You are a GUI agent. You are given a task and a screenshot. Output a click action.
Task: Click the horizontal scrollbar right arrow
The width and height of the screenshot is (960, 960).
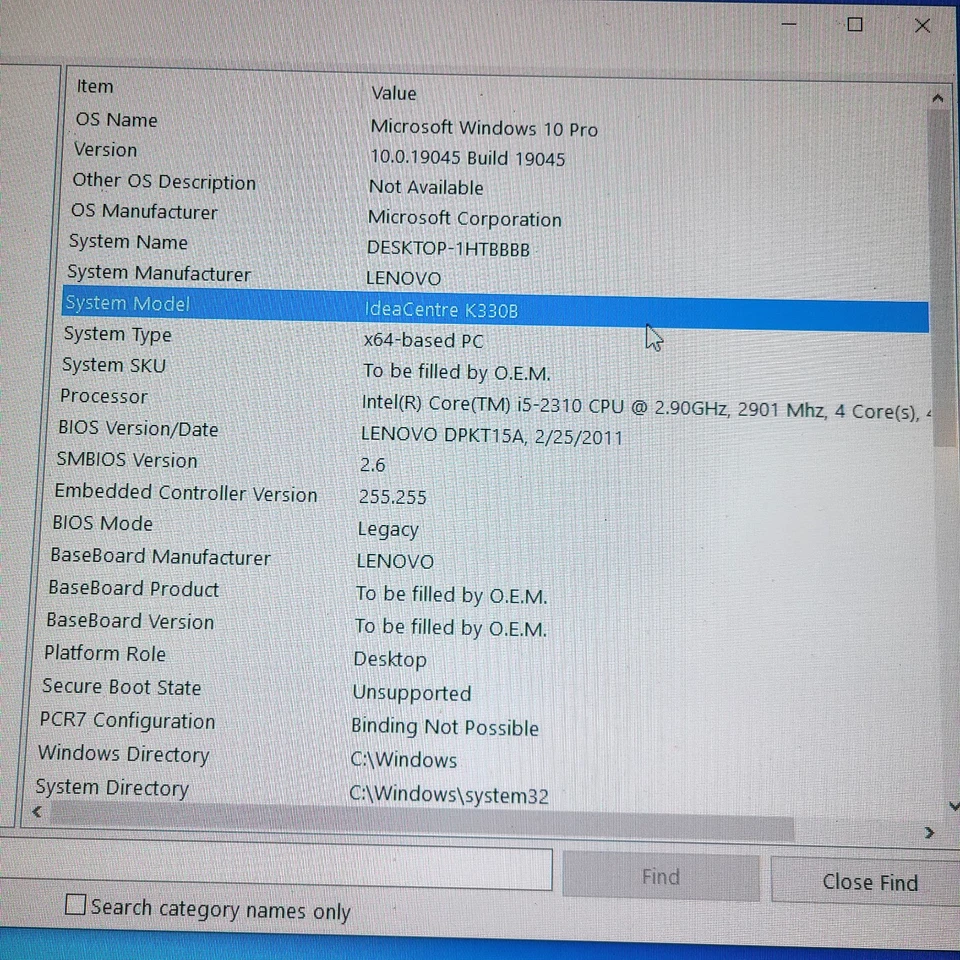click(x=928, y=831)
